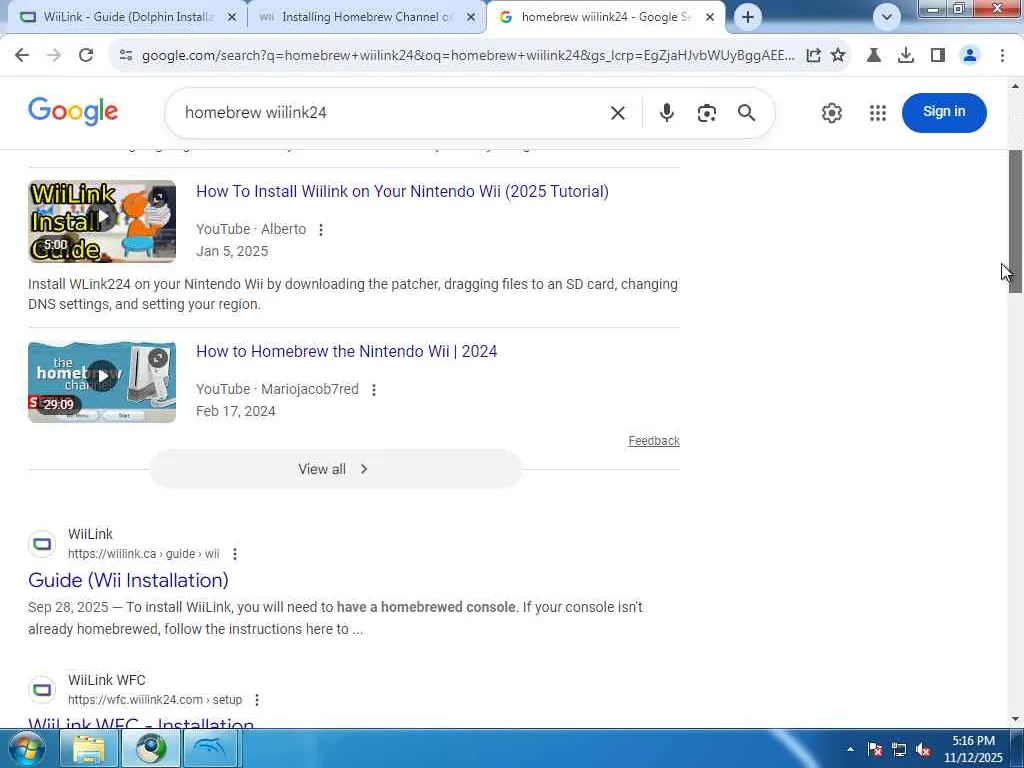Click the Chrome taskbar icon
This screenshot has height=768, width=1024.
click(151, 749)
